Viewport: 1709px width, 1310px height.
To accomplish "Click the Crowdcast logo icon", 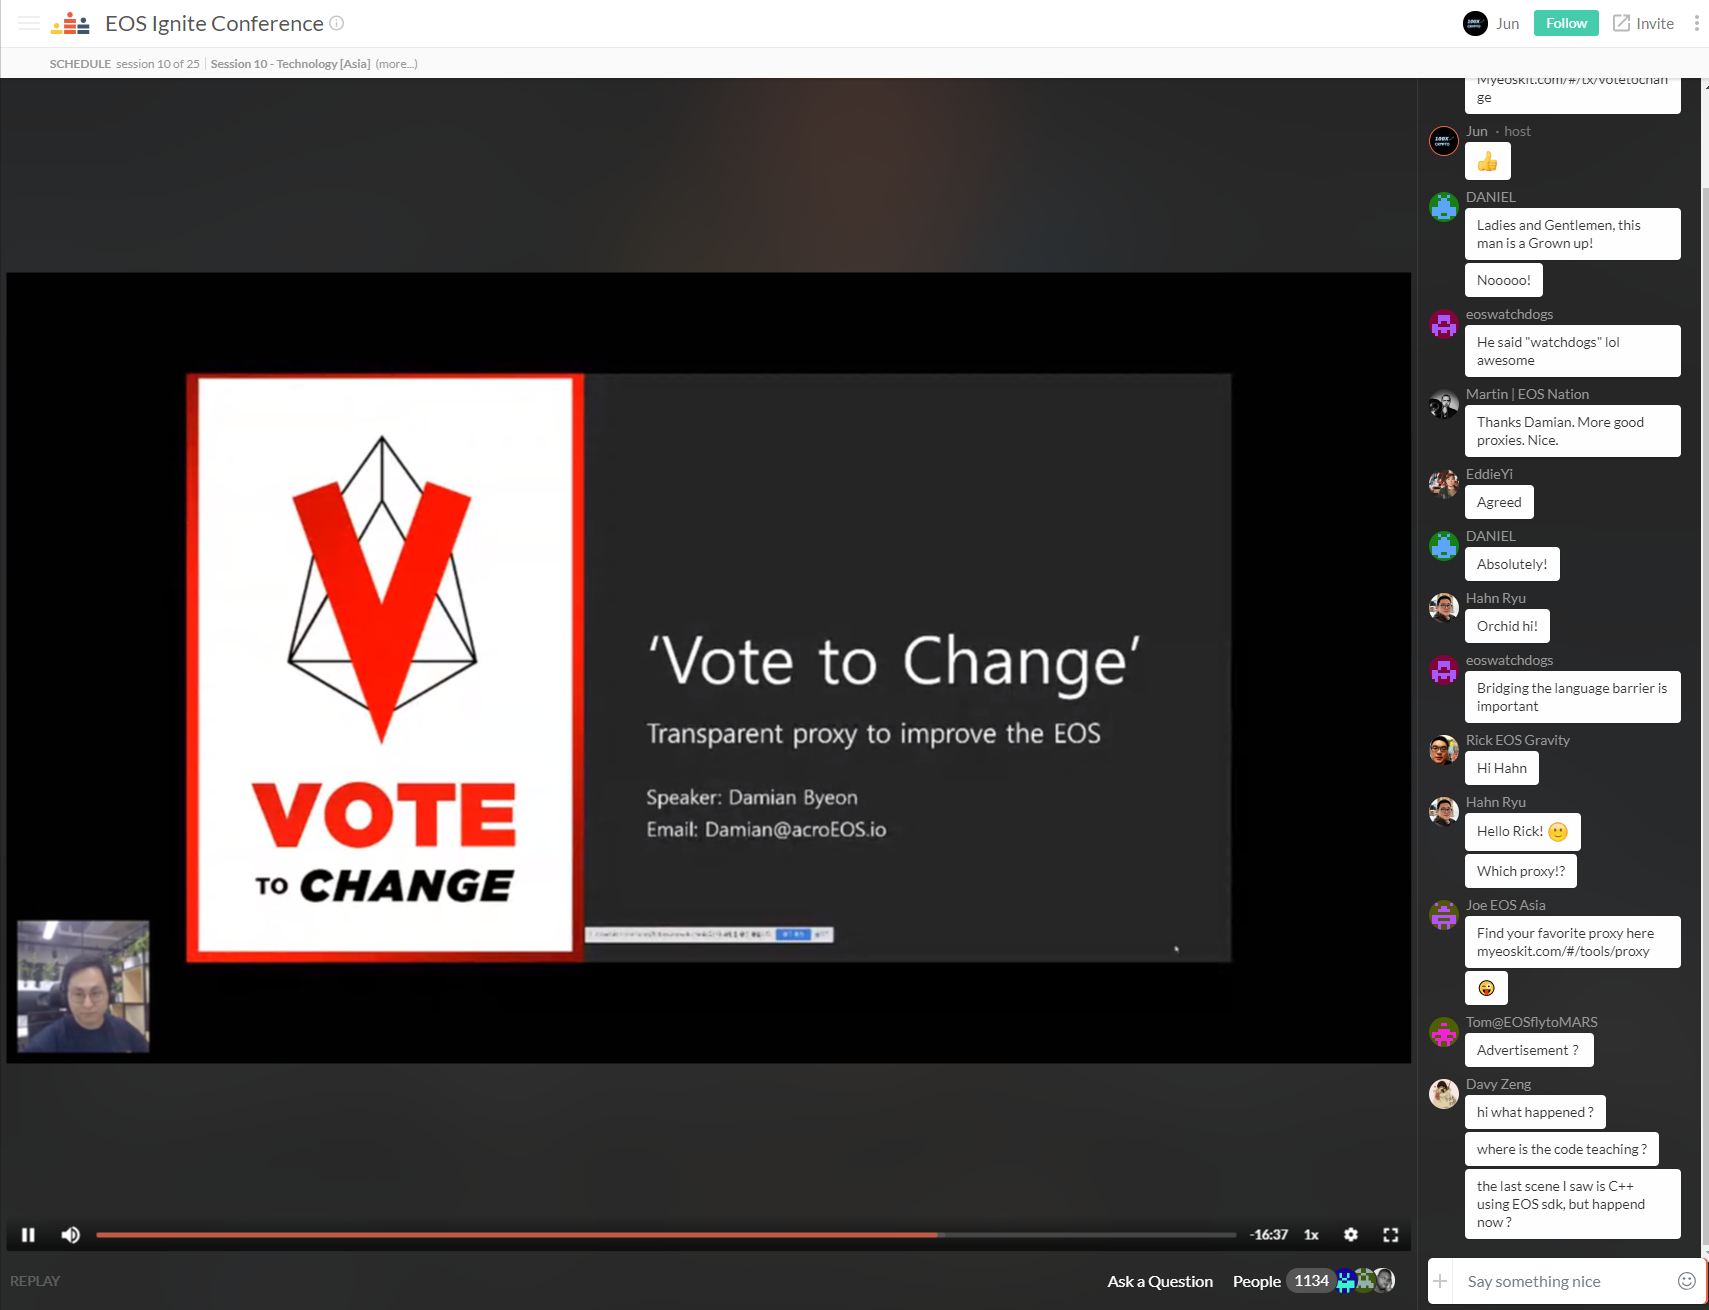I will pos(71,23).
